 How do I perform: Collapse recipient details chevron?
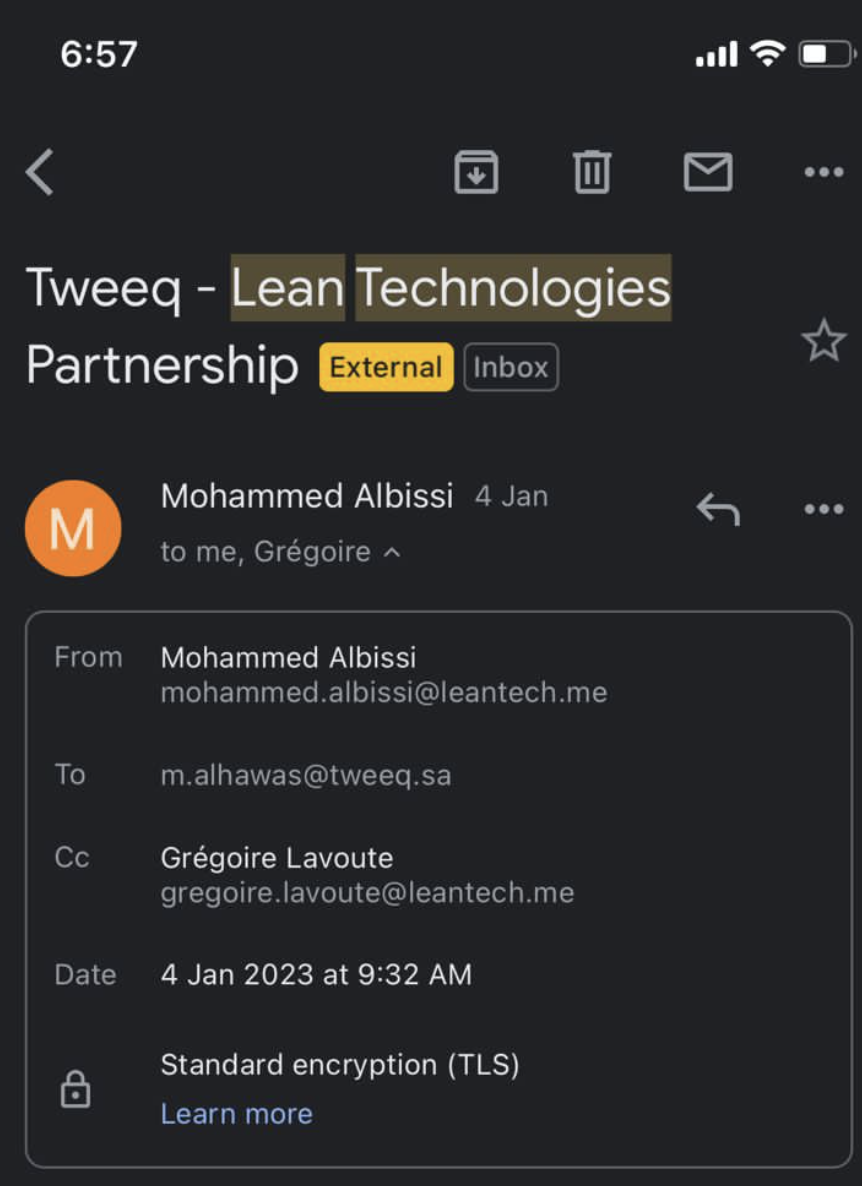tap(393, 552)
